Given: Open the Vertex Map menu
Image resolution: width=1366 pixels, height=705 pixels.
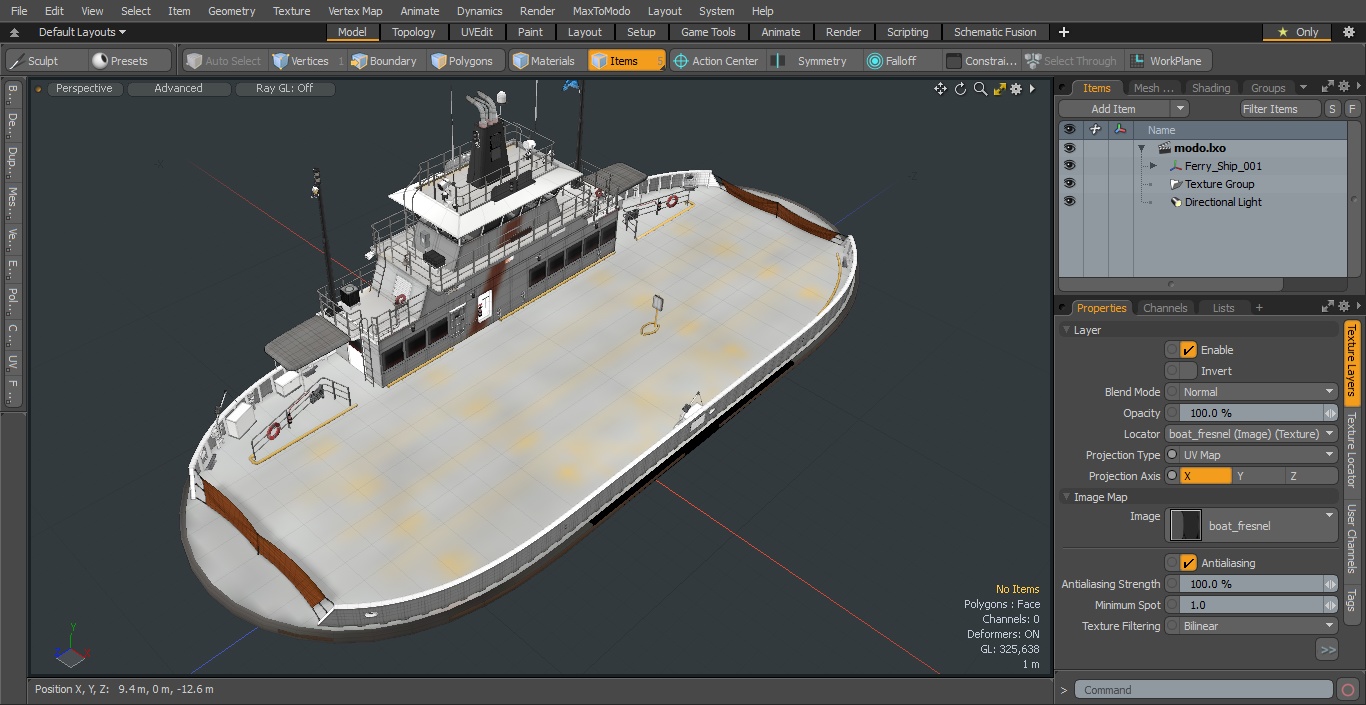Looking at the screenshot, I should (355, 11).
